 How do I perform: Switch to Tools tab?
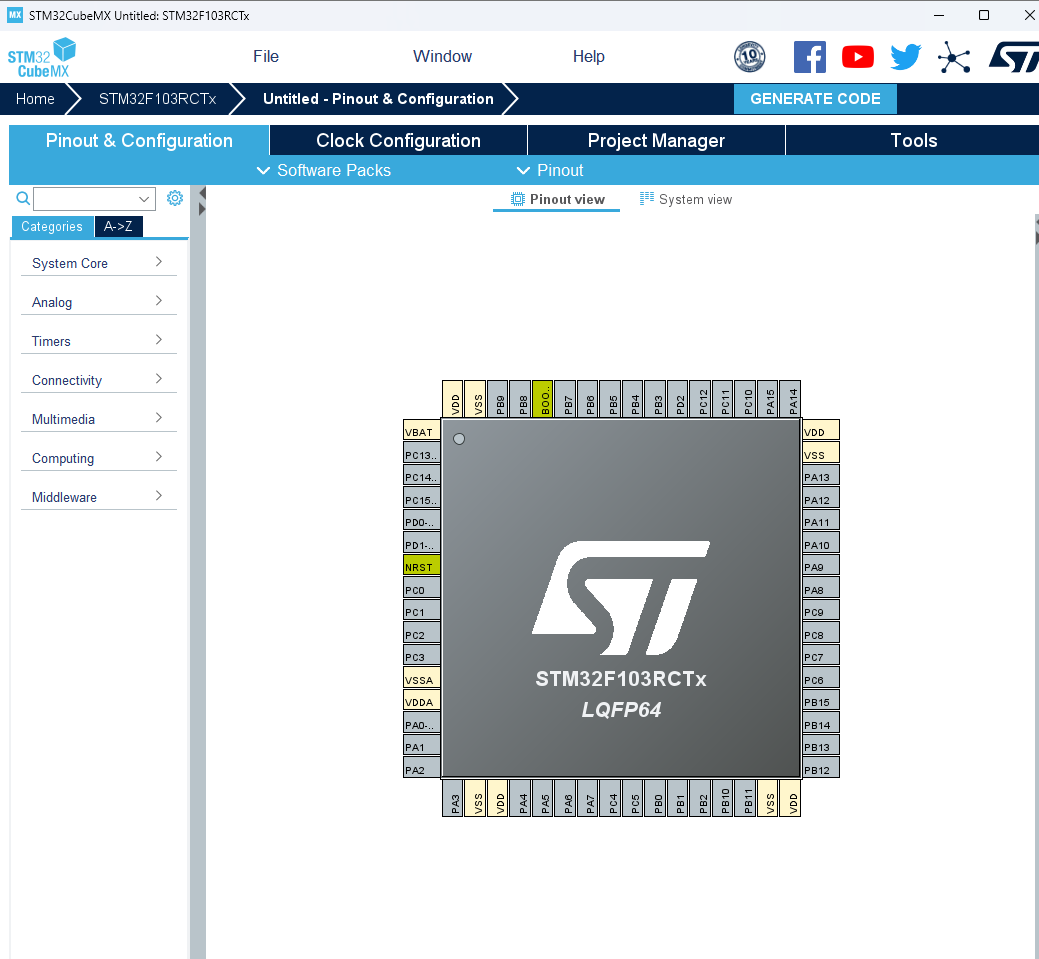913,141
